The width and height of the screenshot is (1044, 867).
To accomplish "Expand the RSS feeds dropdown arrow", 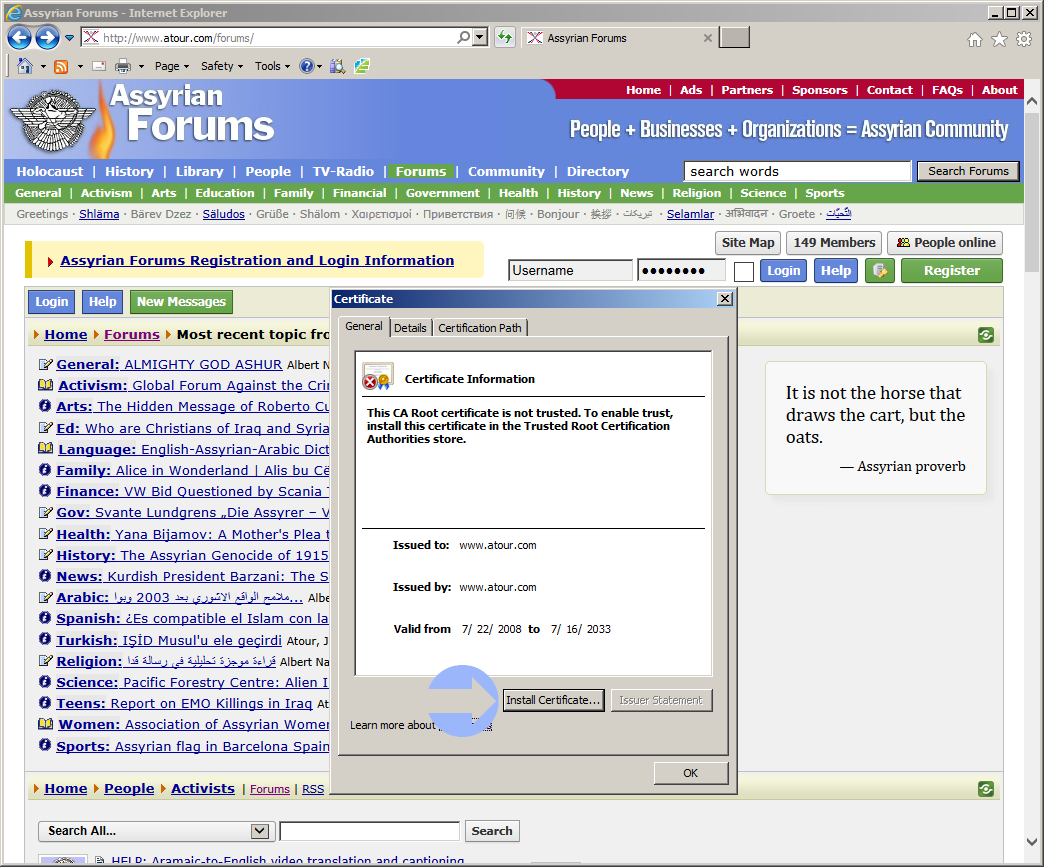I will (x=80, y=66).
